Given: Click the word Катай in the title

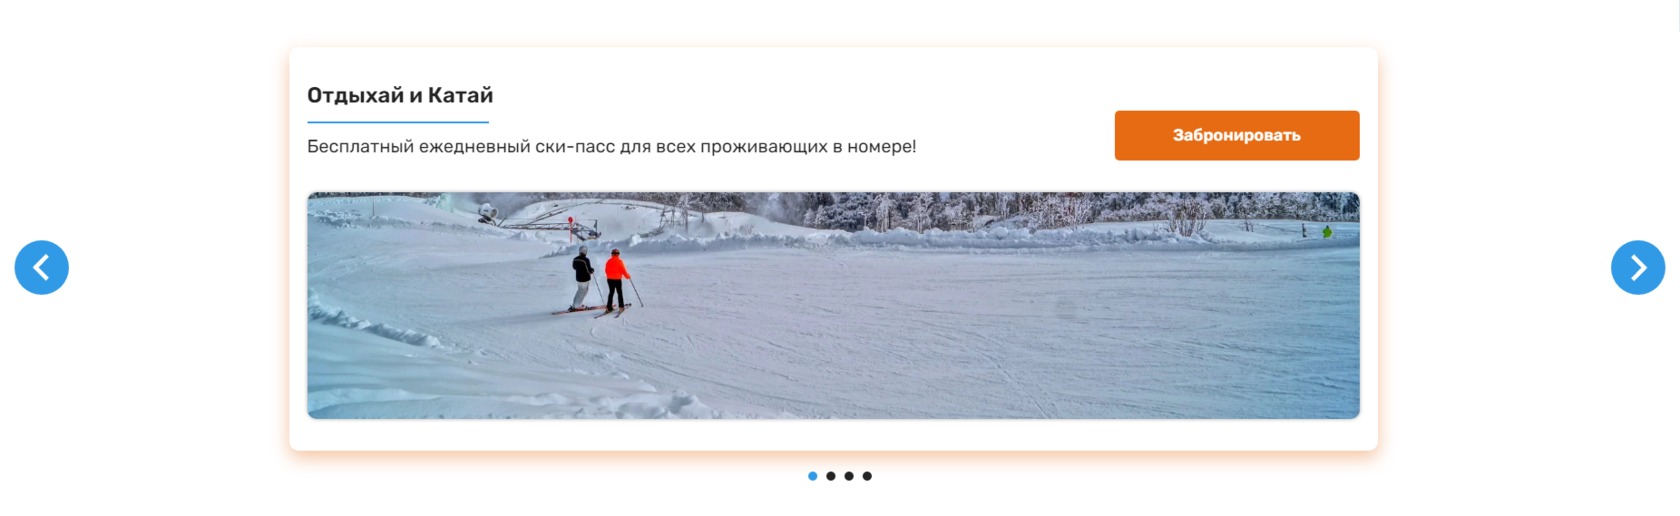Looking at the screenshot, I should pyautogui.click(x=461, y=95).
